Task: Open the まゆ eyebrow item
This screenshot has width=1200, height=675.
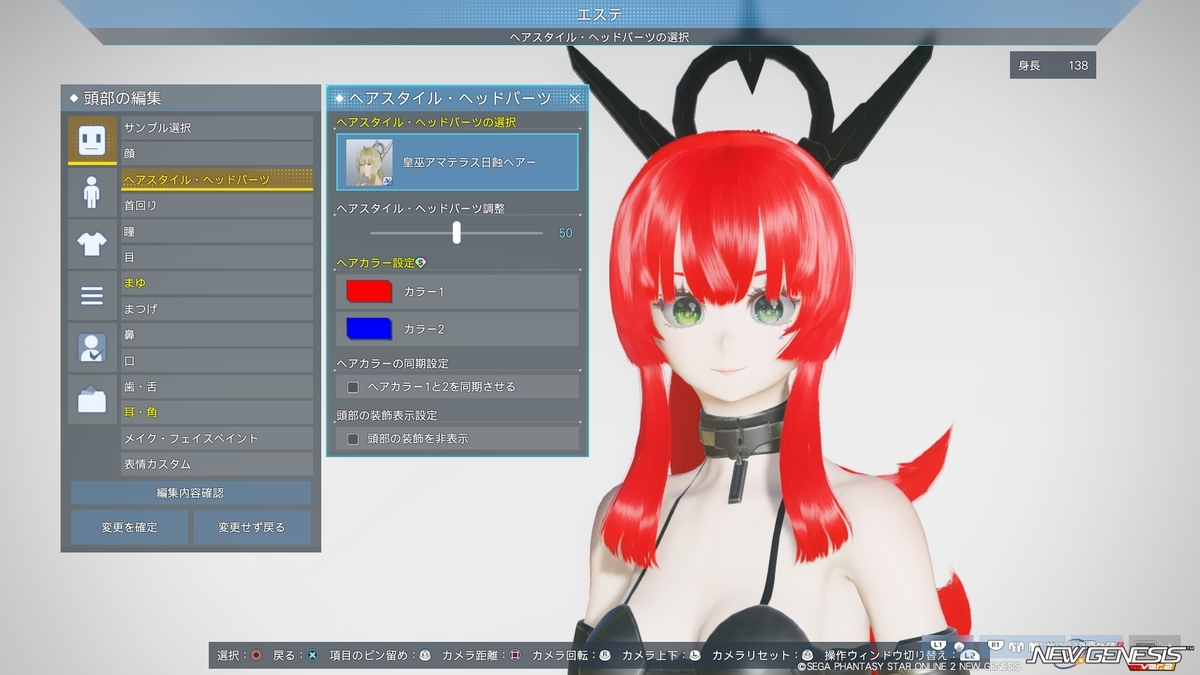Action: tap(217, 283)
